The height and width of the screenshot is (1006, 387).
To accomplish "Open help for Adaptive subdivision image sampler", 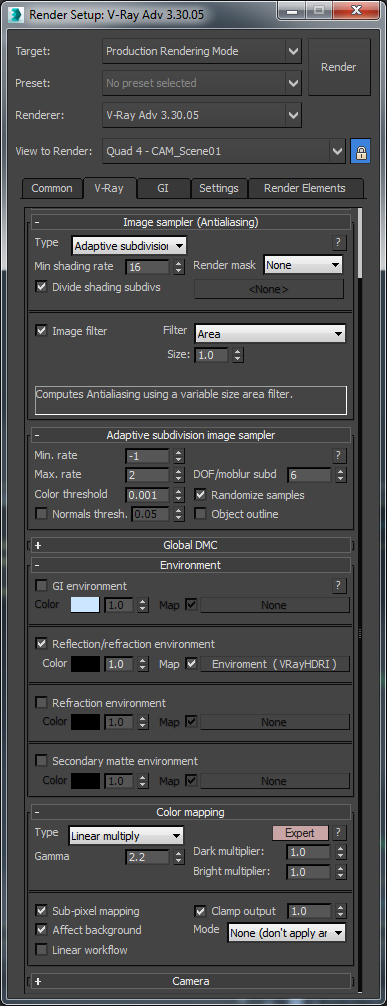I will (339, 456).
